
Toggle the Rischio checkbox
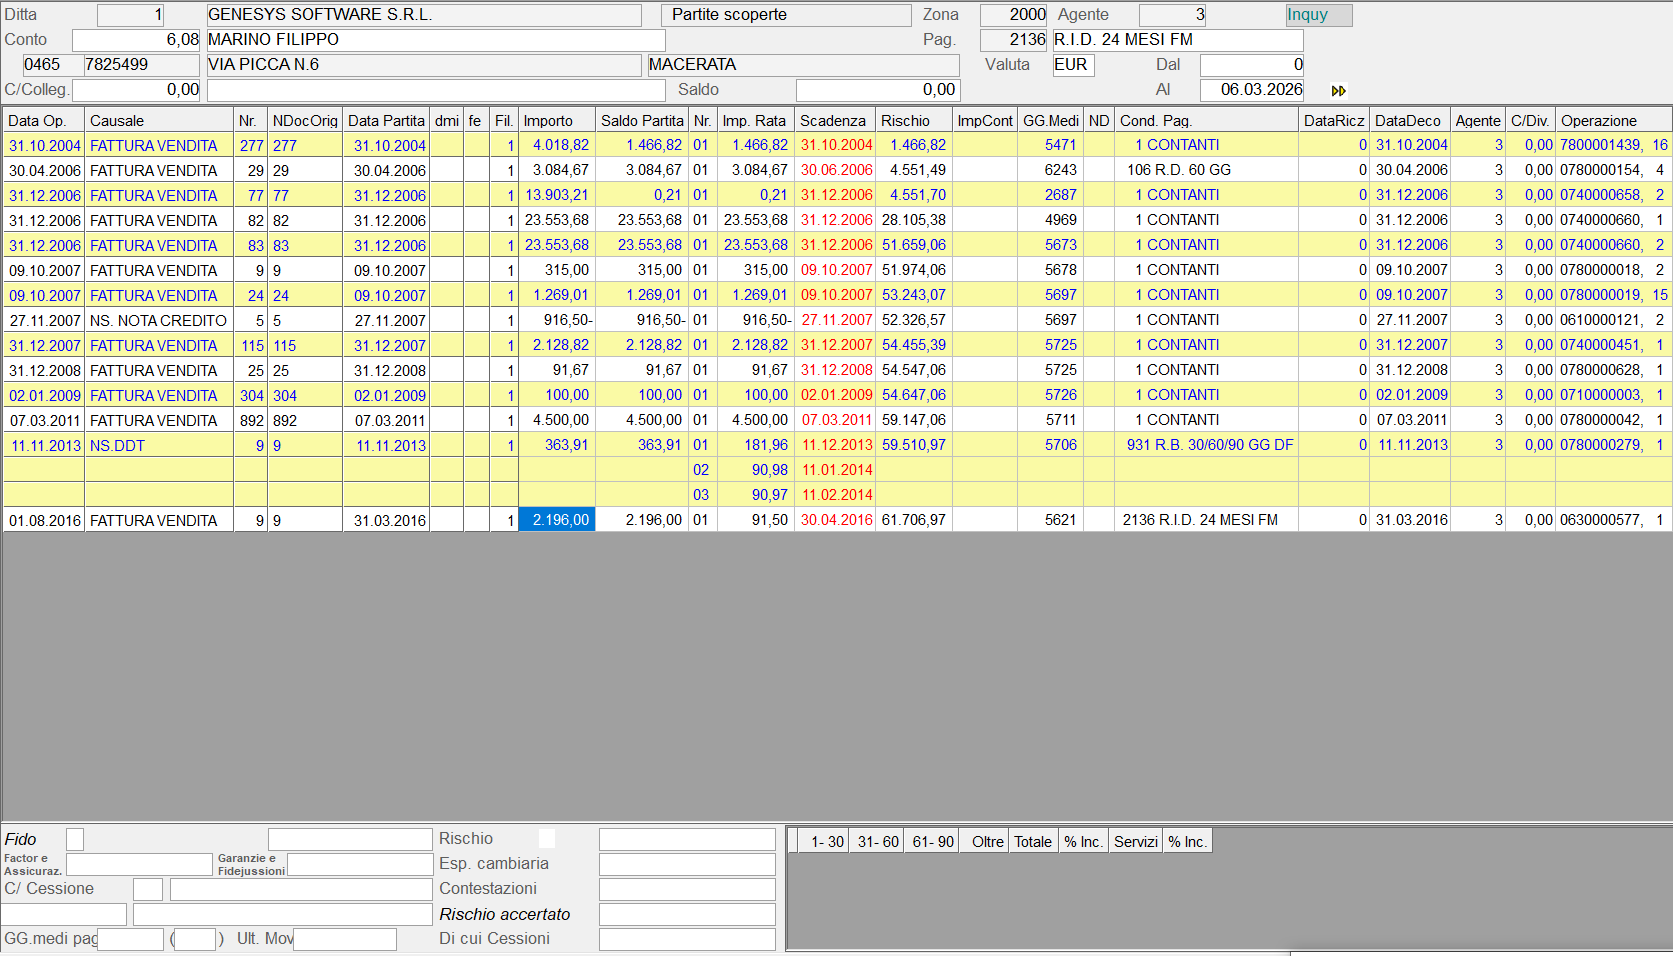(546, 839)
